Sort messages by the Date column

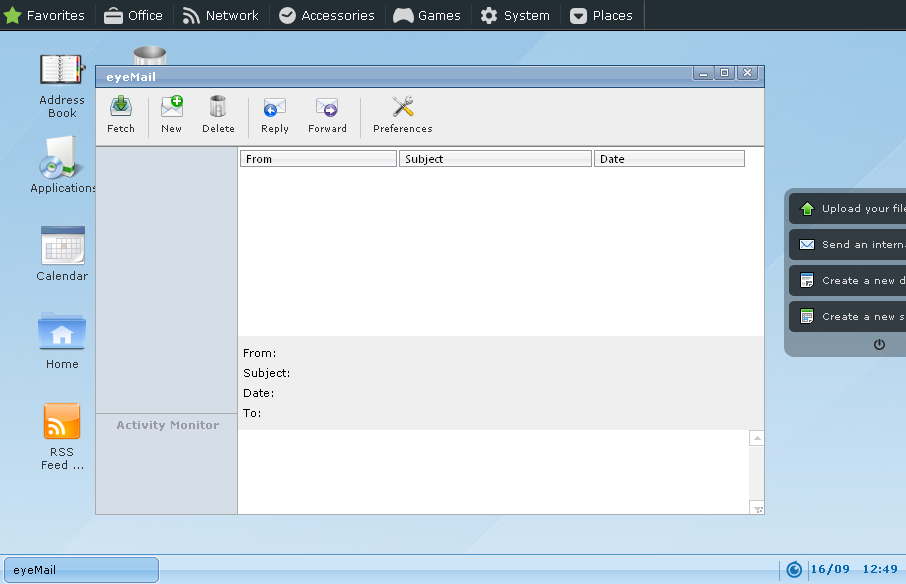pos(669,159)
